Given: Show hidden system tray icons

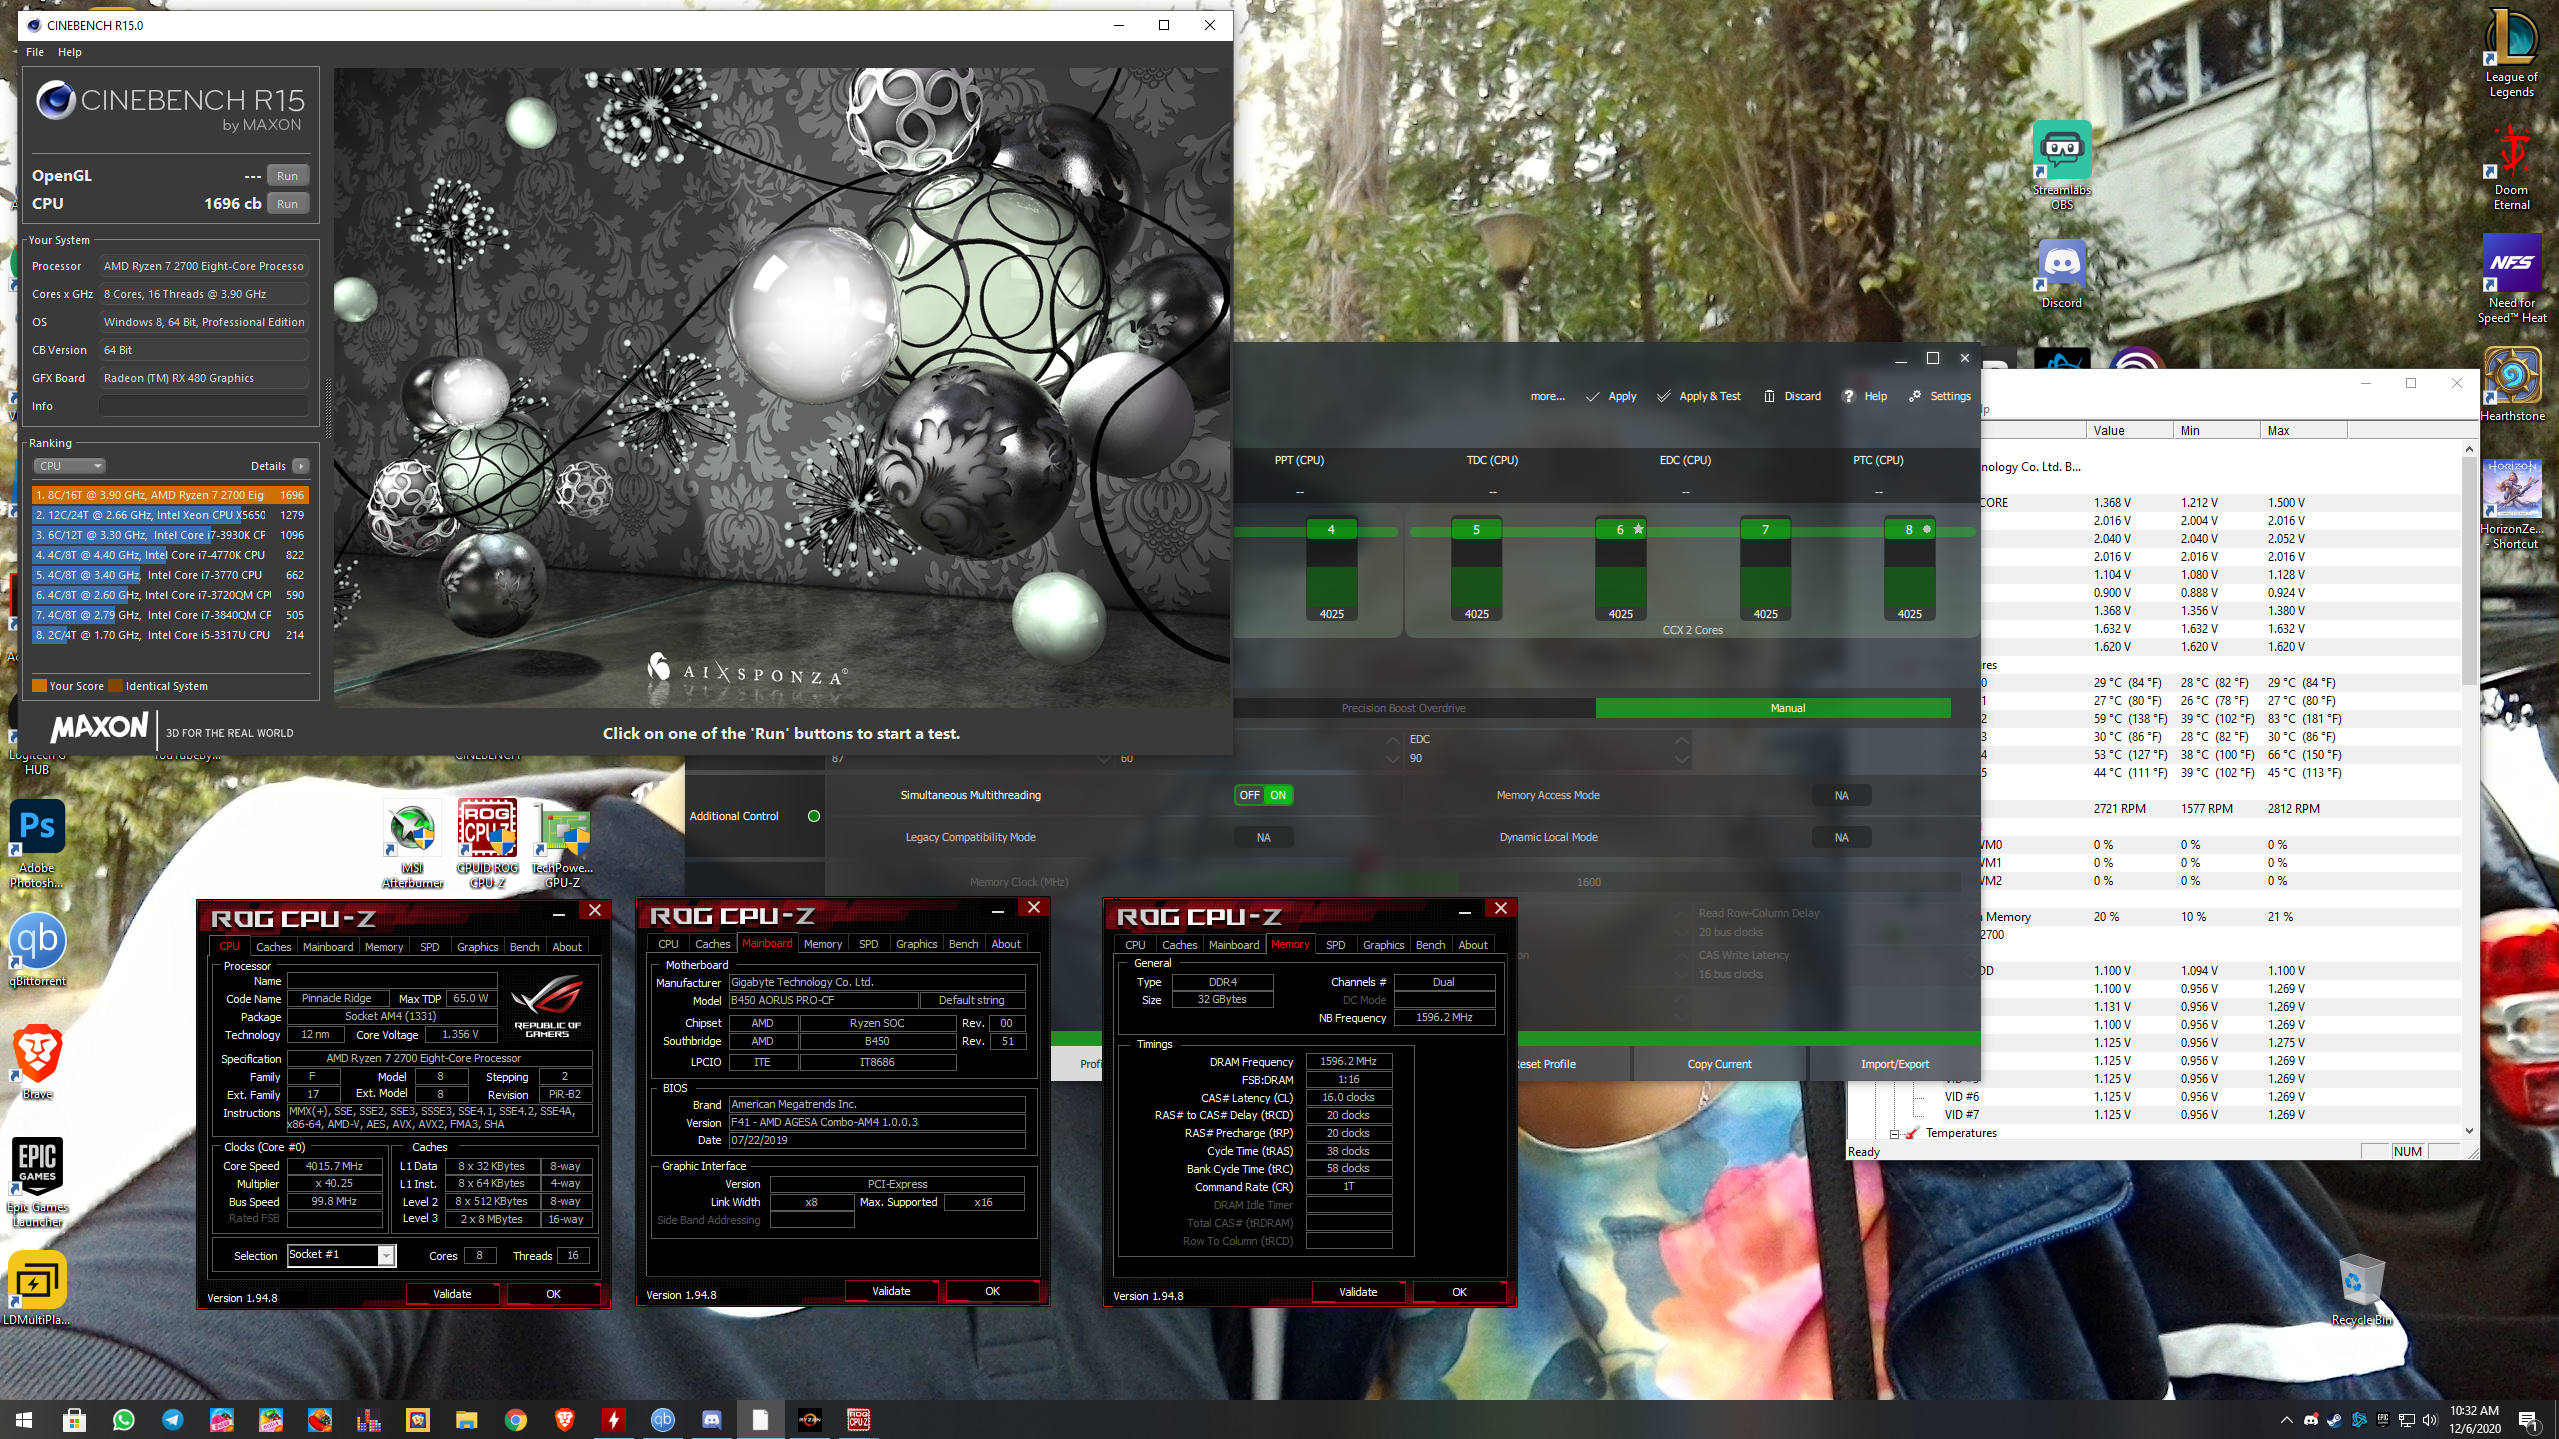Looking at the screenshot, I should coord(2286,1419).
